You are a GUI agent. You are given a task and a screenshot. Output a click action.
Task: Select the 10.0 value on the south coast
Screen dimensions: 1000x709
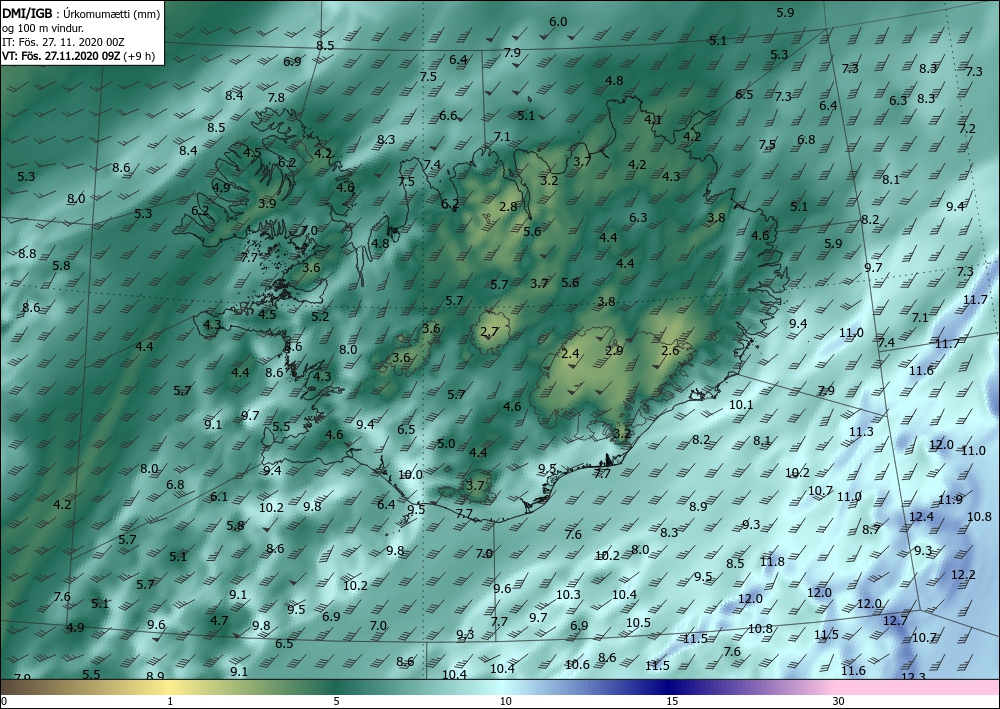[410, 474]
